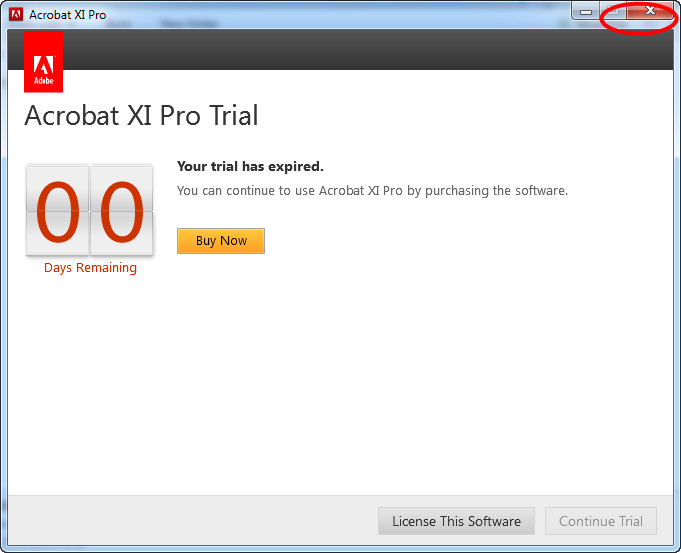Click the purchase instructions sentence
The height and width of the screenshot is (553, 681).
[x=372, y=190]
